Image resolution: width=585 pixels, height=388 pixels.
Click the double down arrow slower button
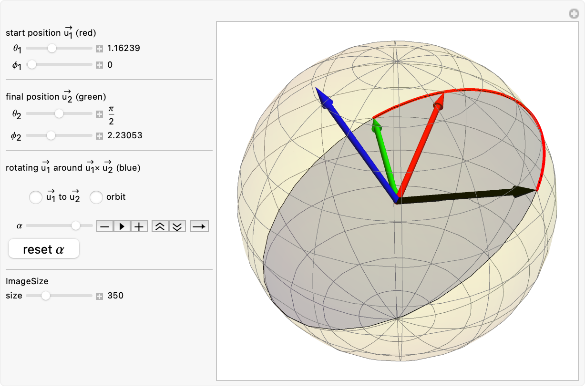pos(177,226)
